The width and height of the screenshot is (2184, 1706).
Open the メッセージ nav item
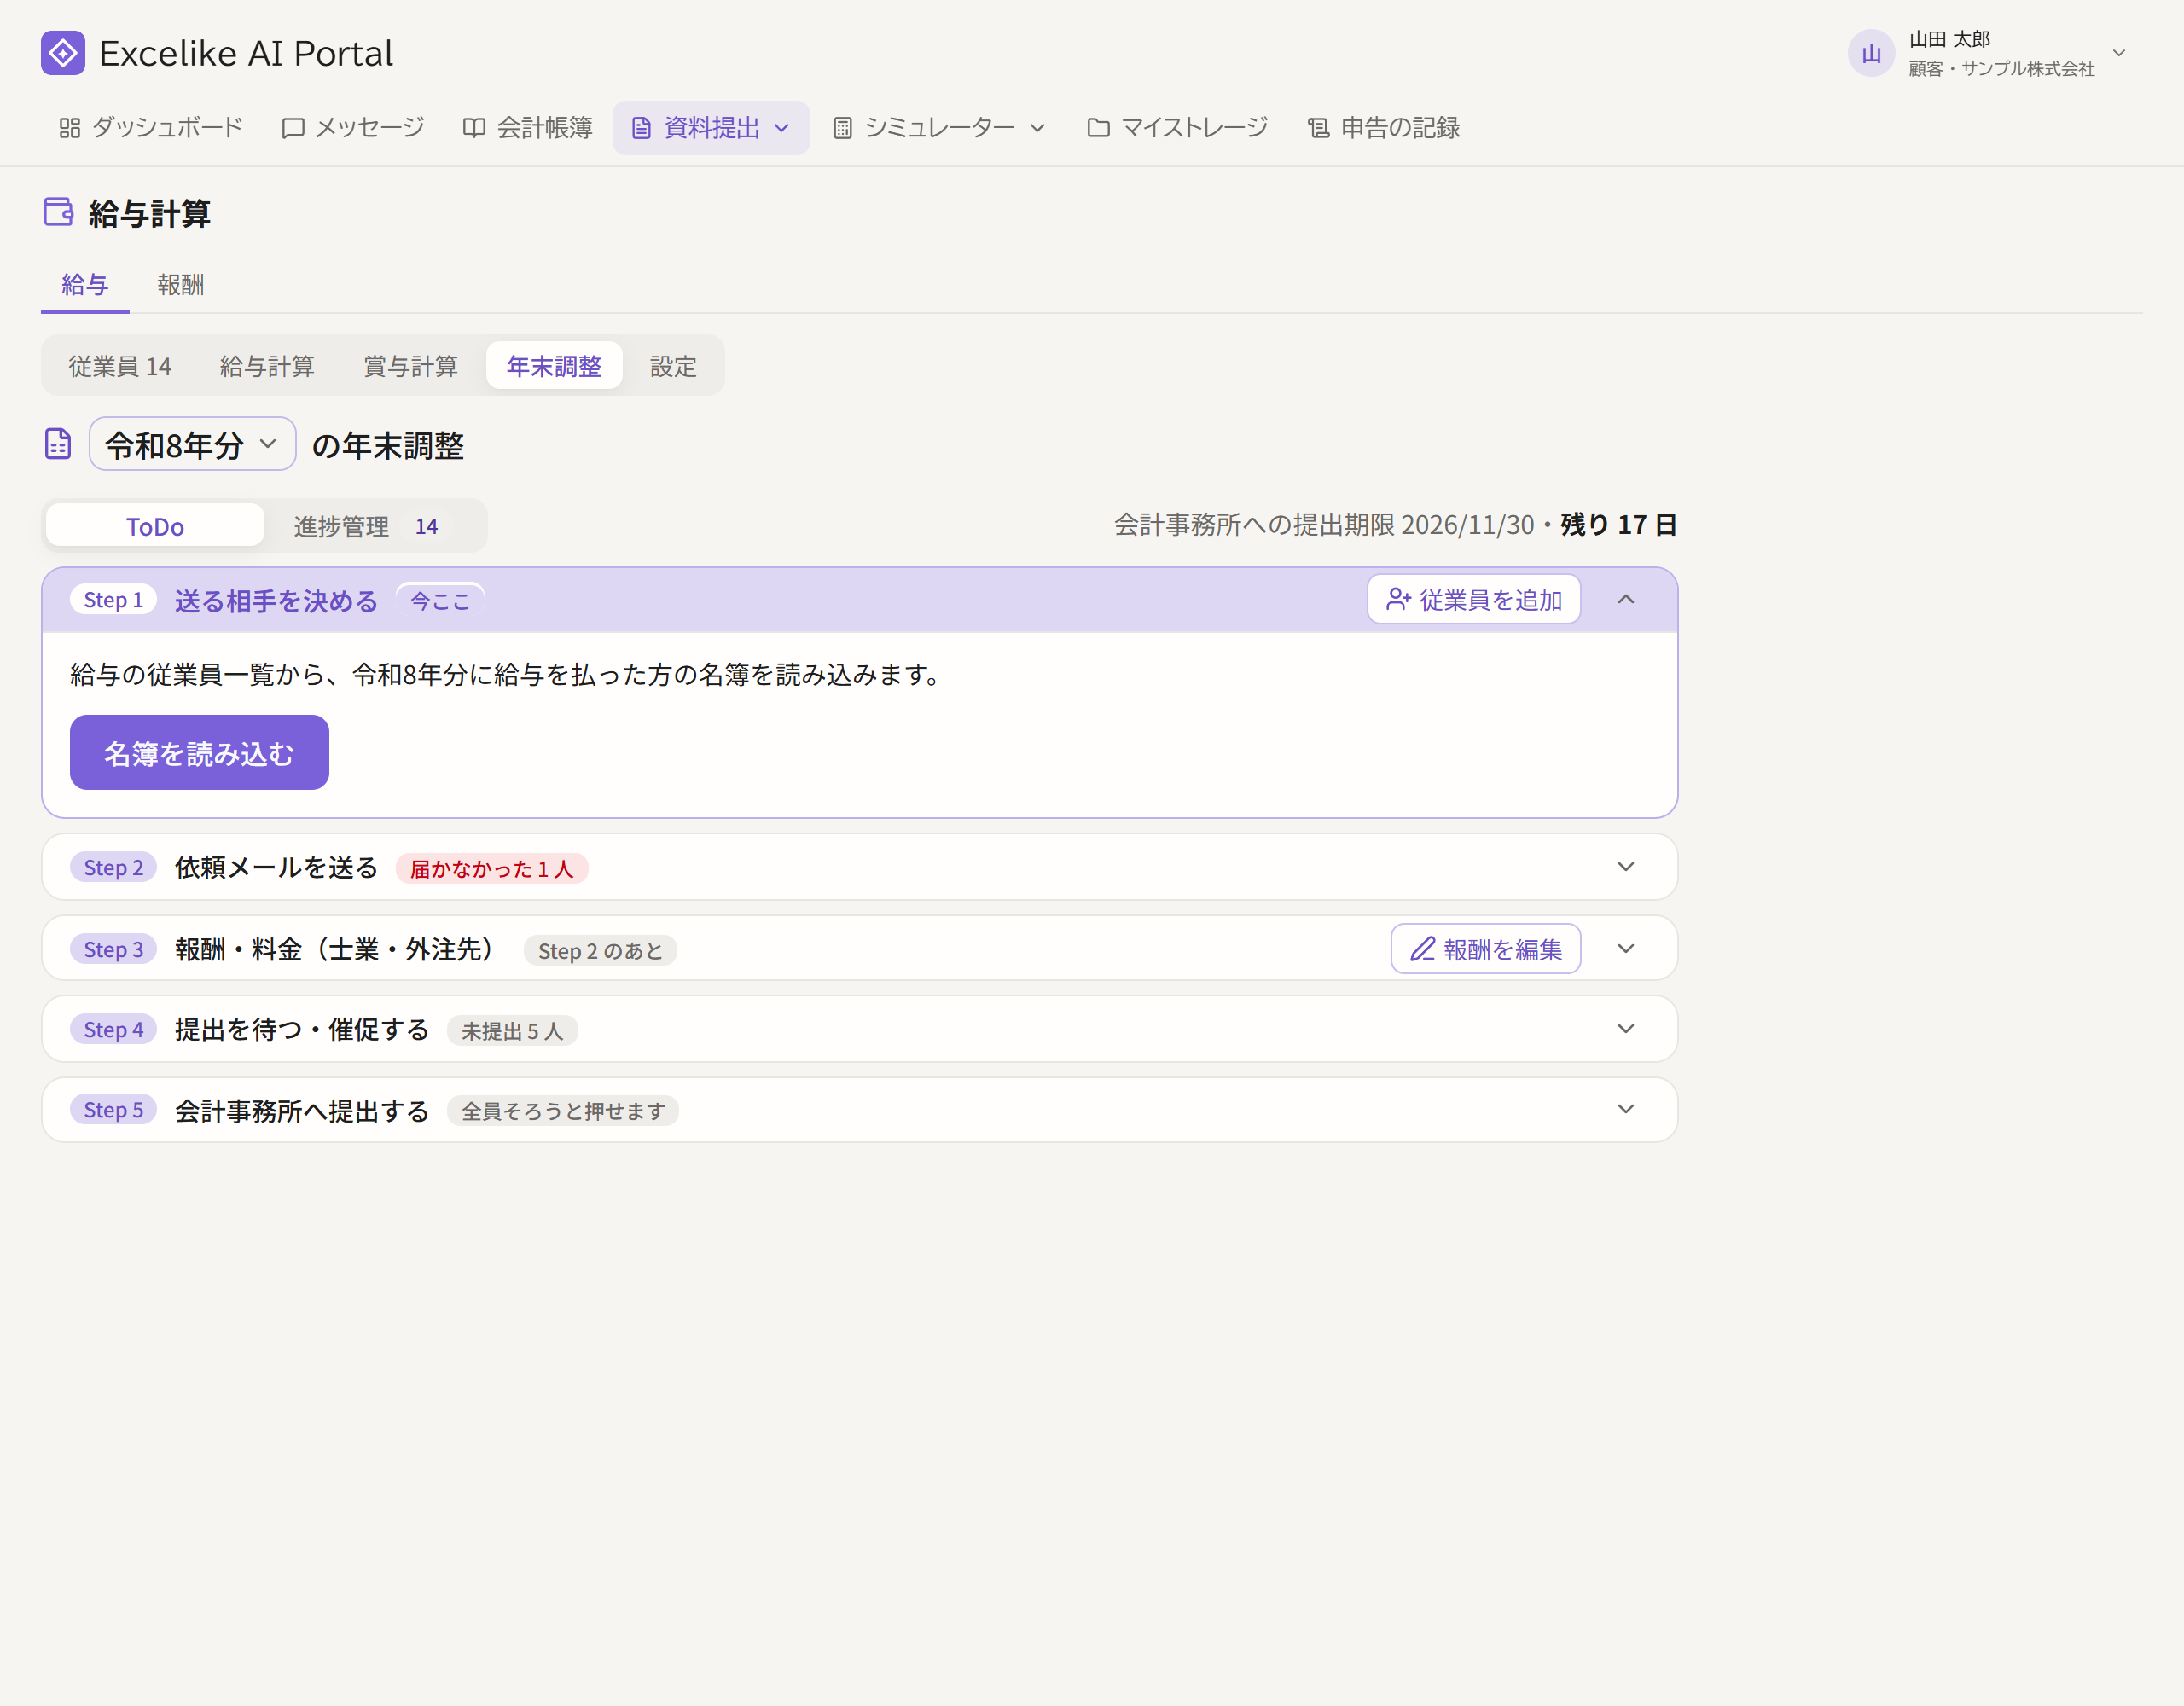point(353,128)
